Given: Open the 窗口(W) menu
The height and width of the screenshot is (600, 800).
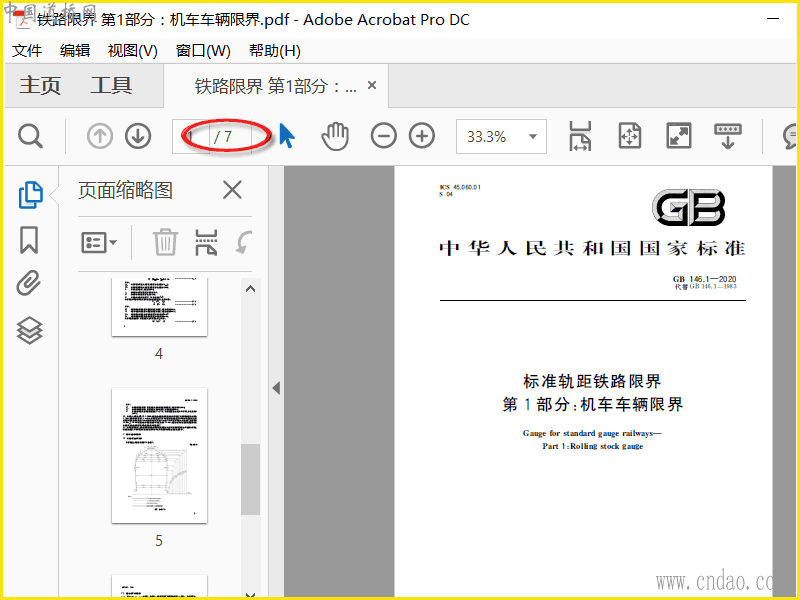Looking at the screenshot, I should click(203, 51).
